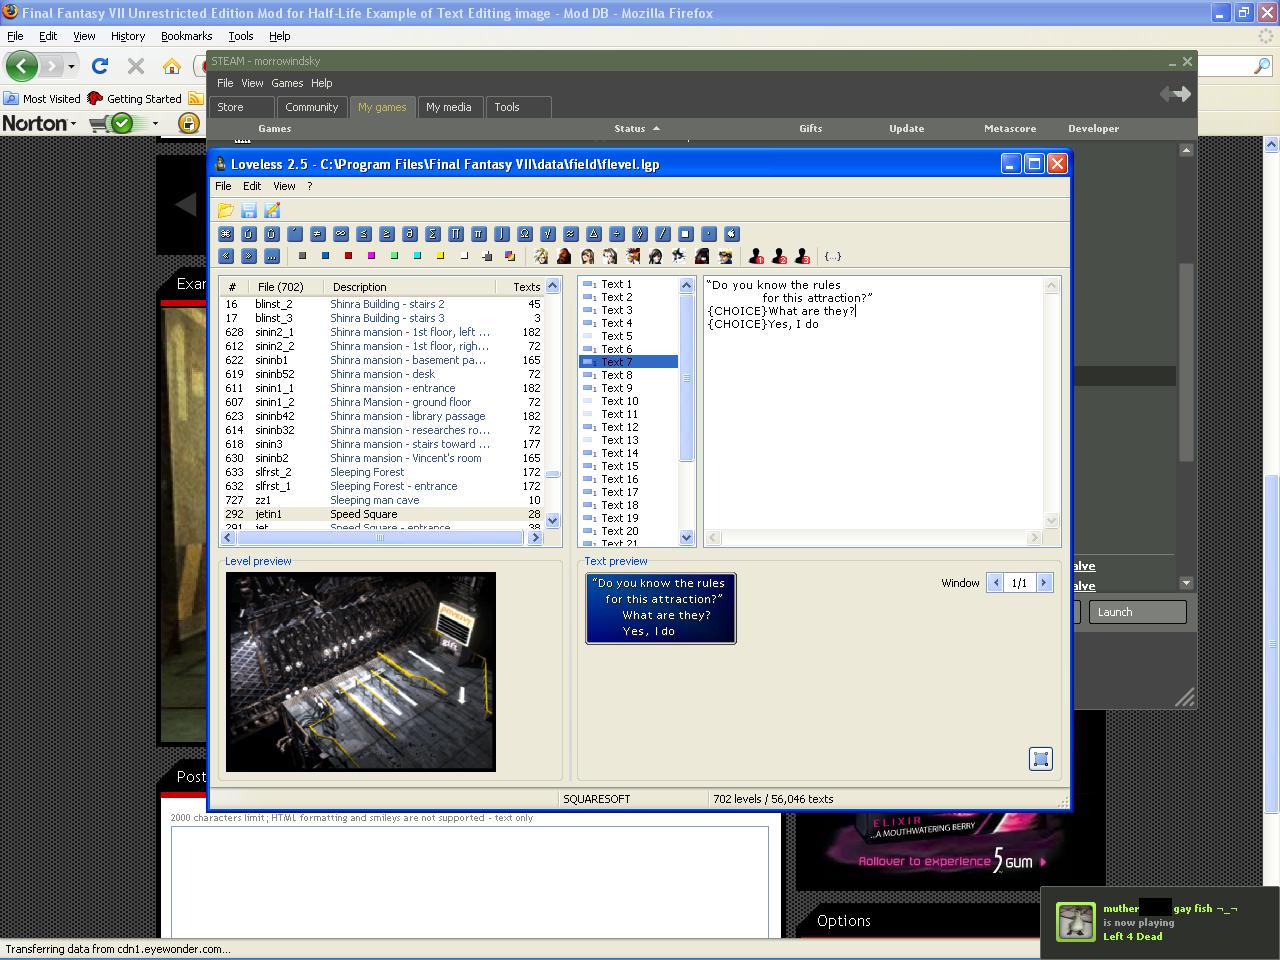Switch to Steam Community tab
The image size is (1280, 960).
pyautogui.click(x=311, y=107)
